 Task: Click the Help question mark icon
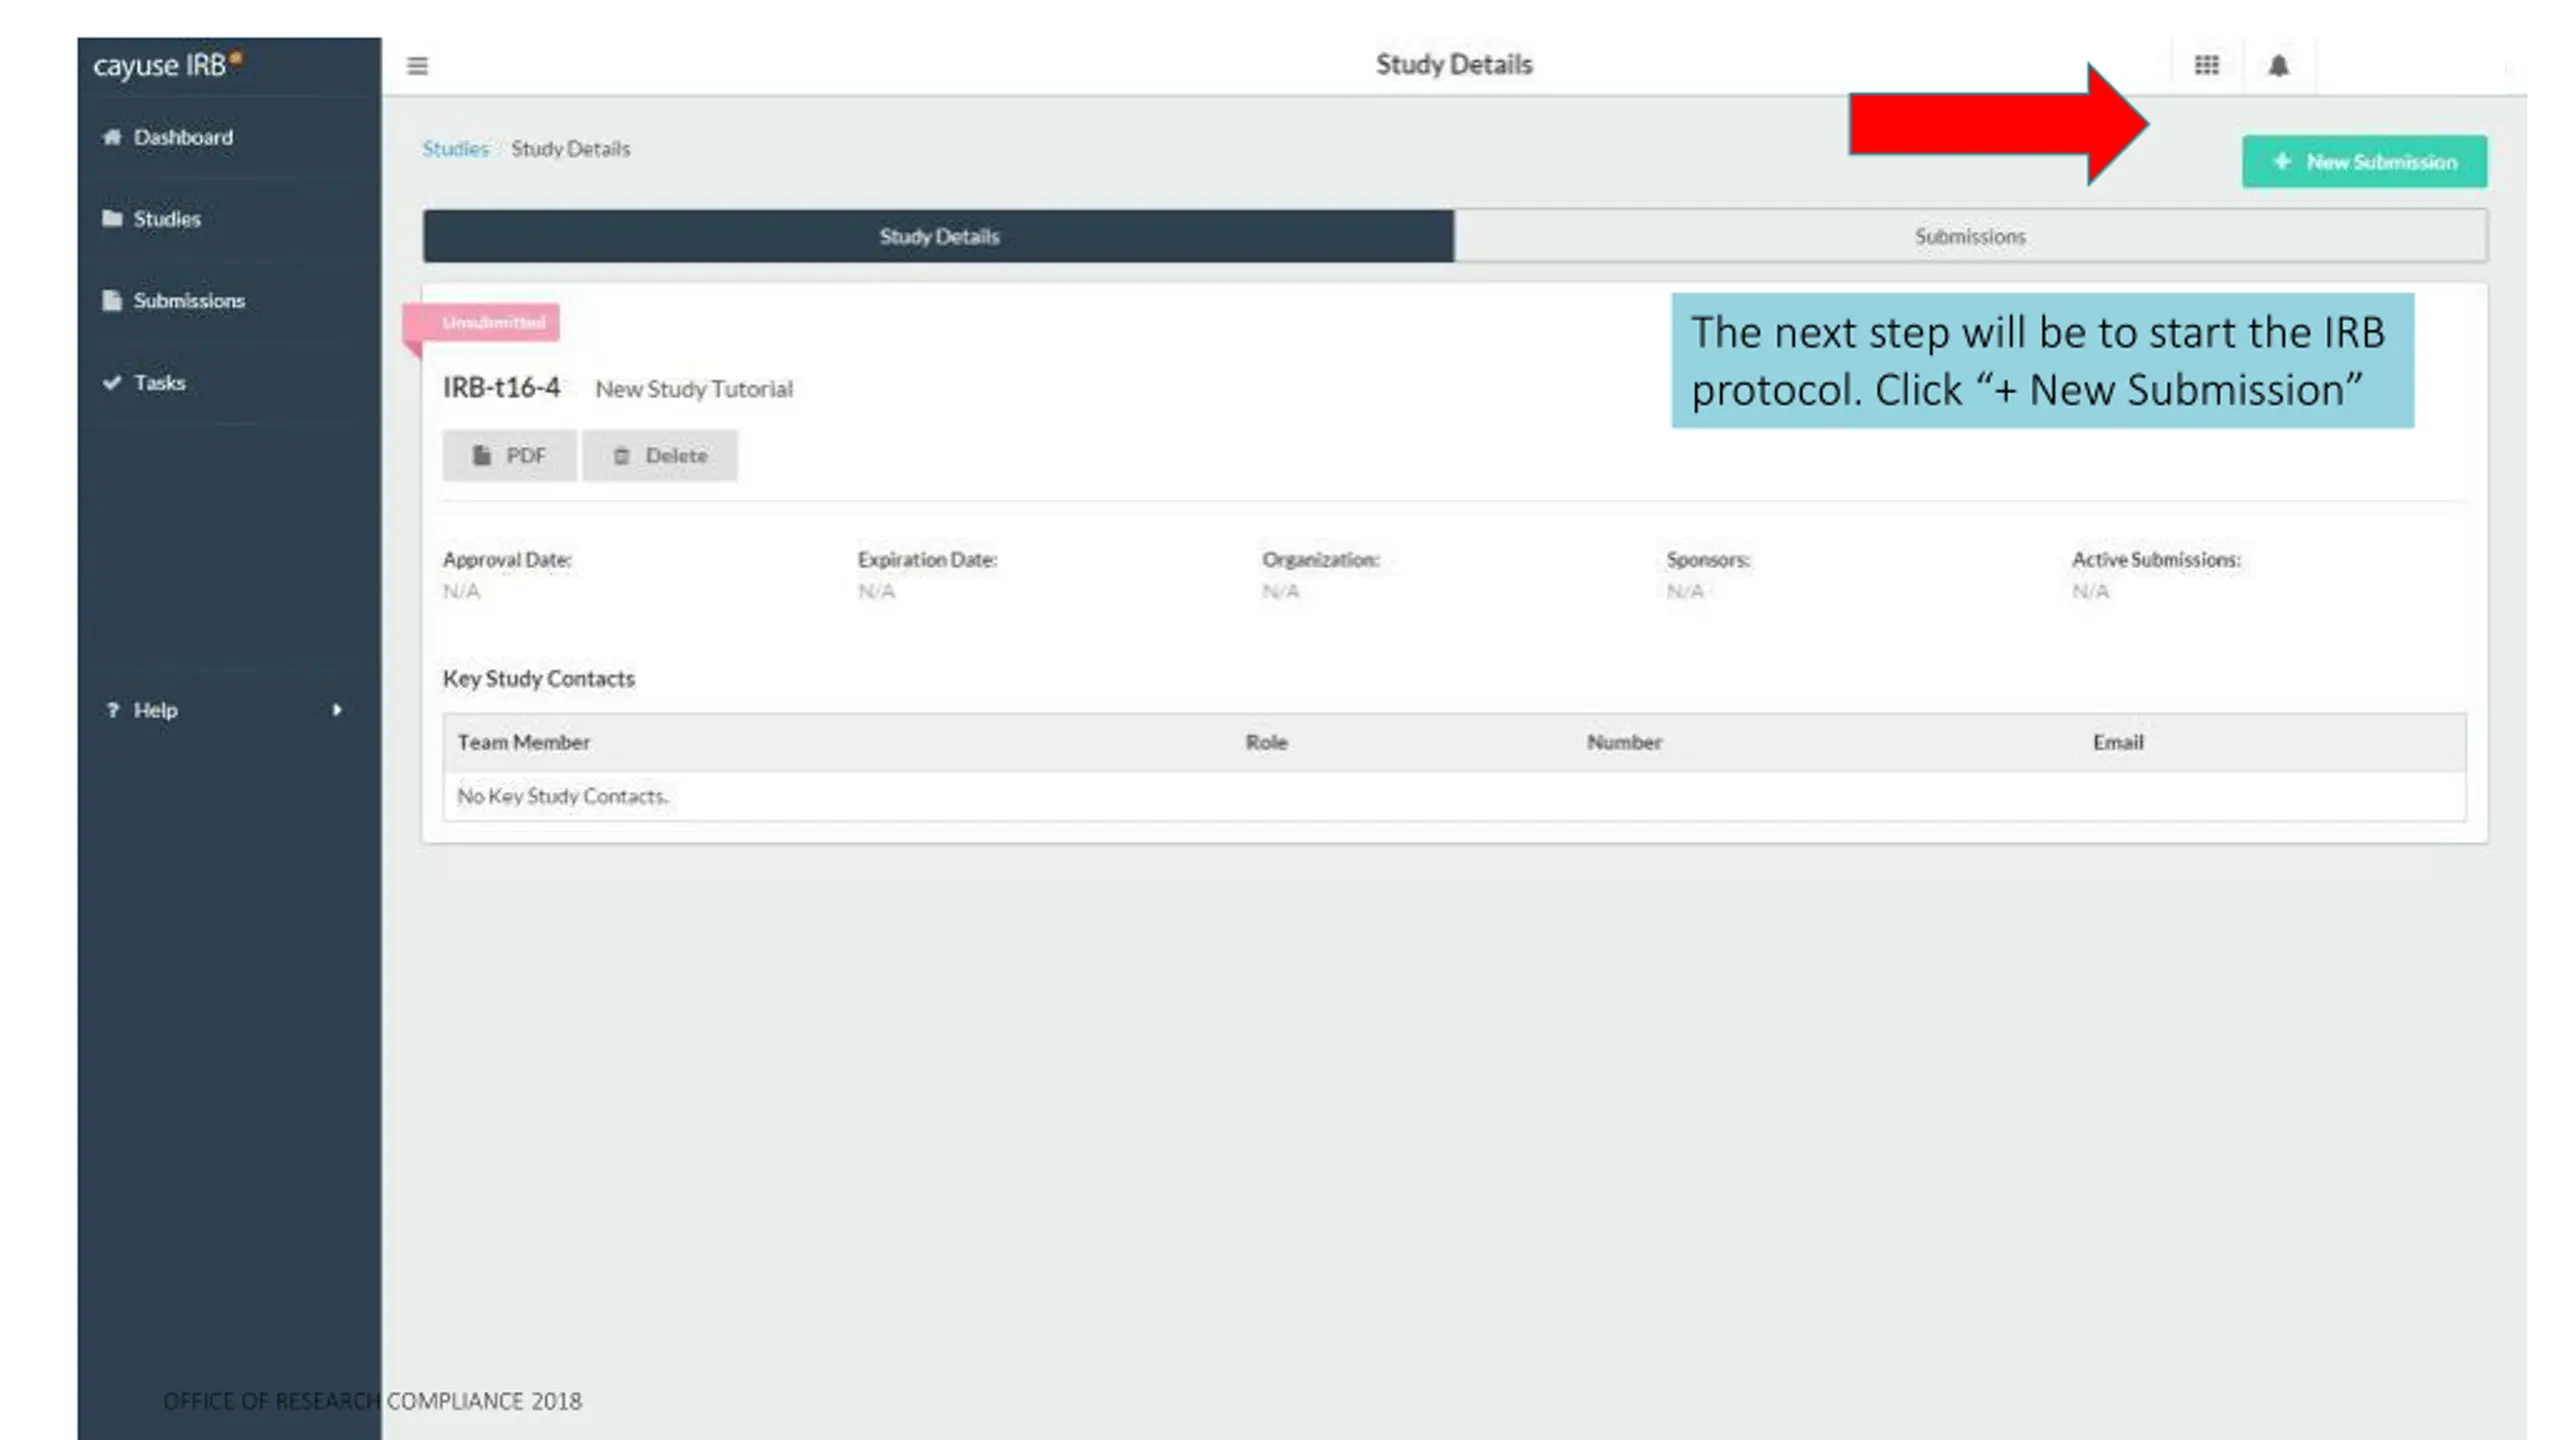click(x=112, y=710)
